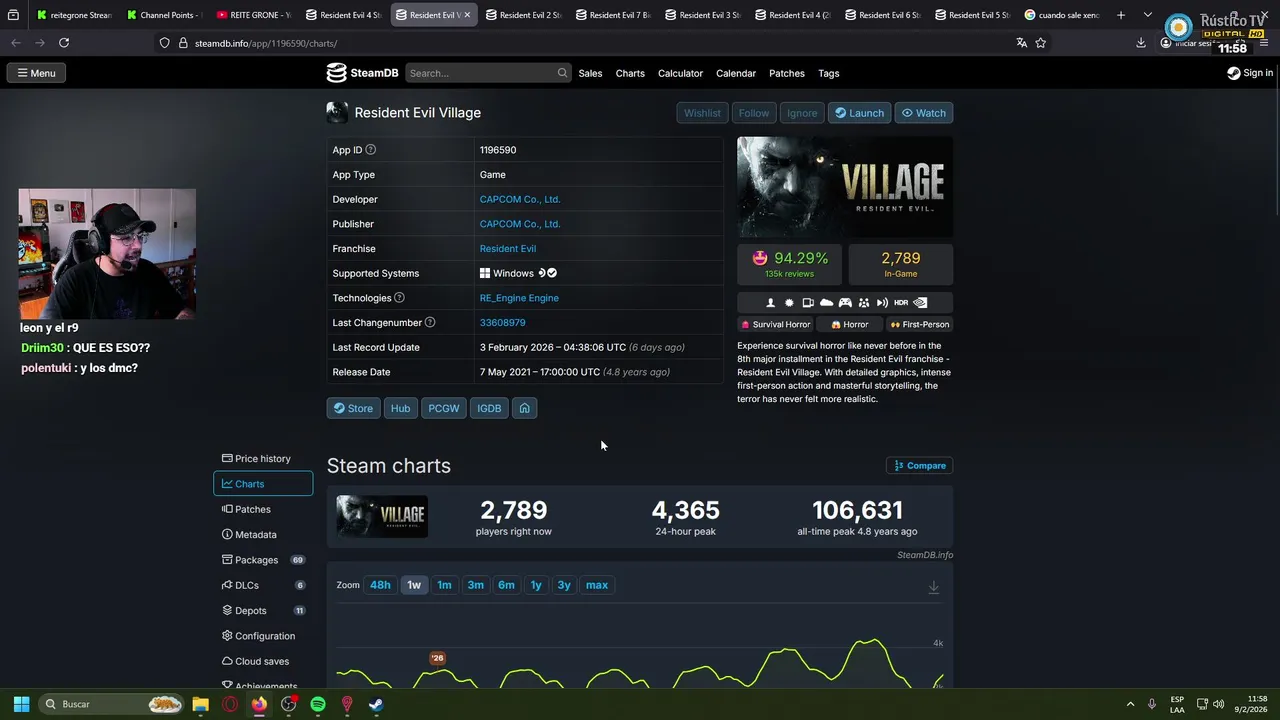Click the translate page icon
Screen dimensions: 1280x720
pyautogui.click(x=1021, y=43)
